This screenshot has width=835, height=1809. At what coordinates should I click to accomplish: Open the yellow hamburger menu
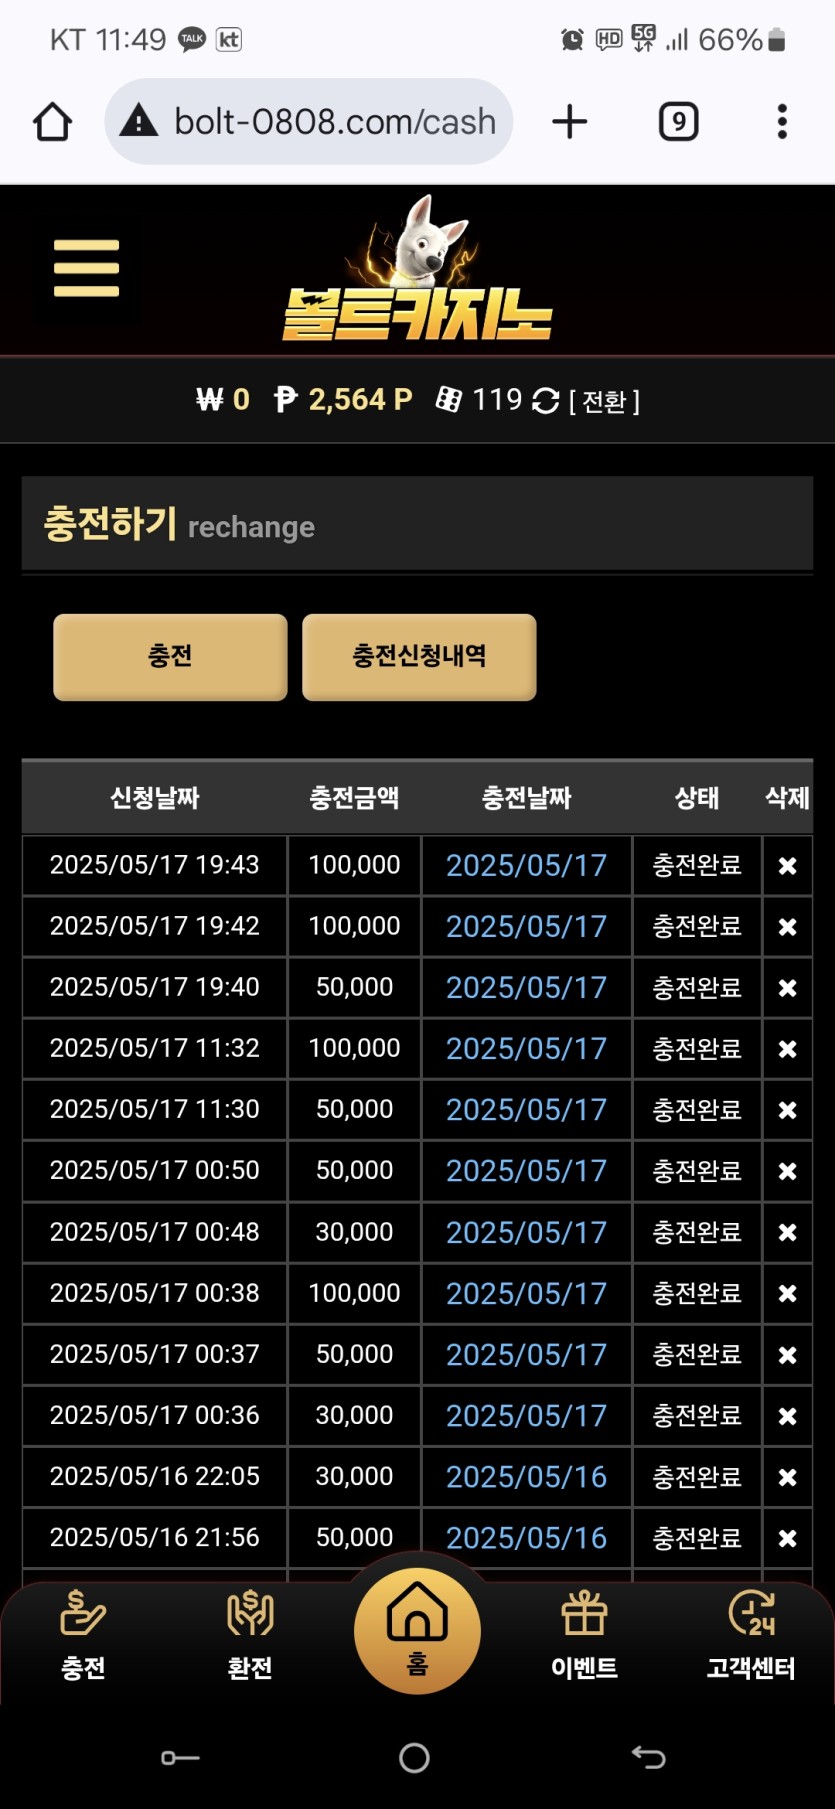pos(86,268)
